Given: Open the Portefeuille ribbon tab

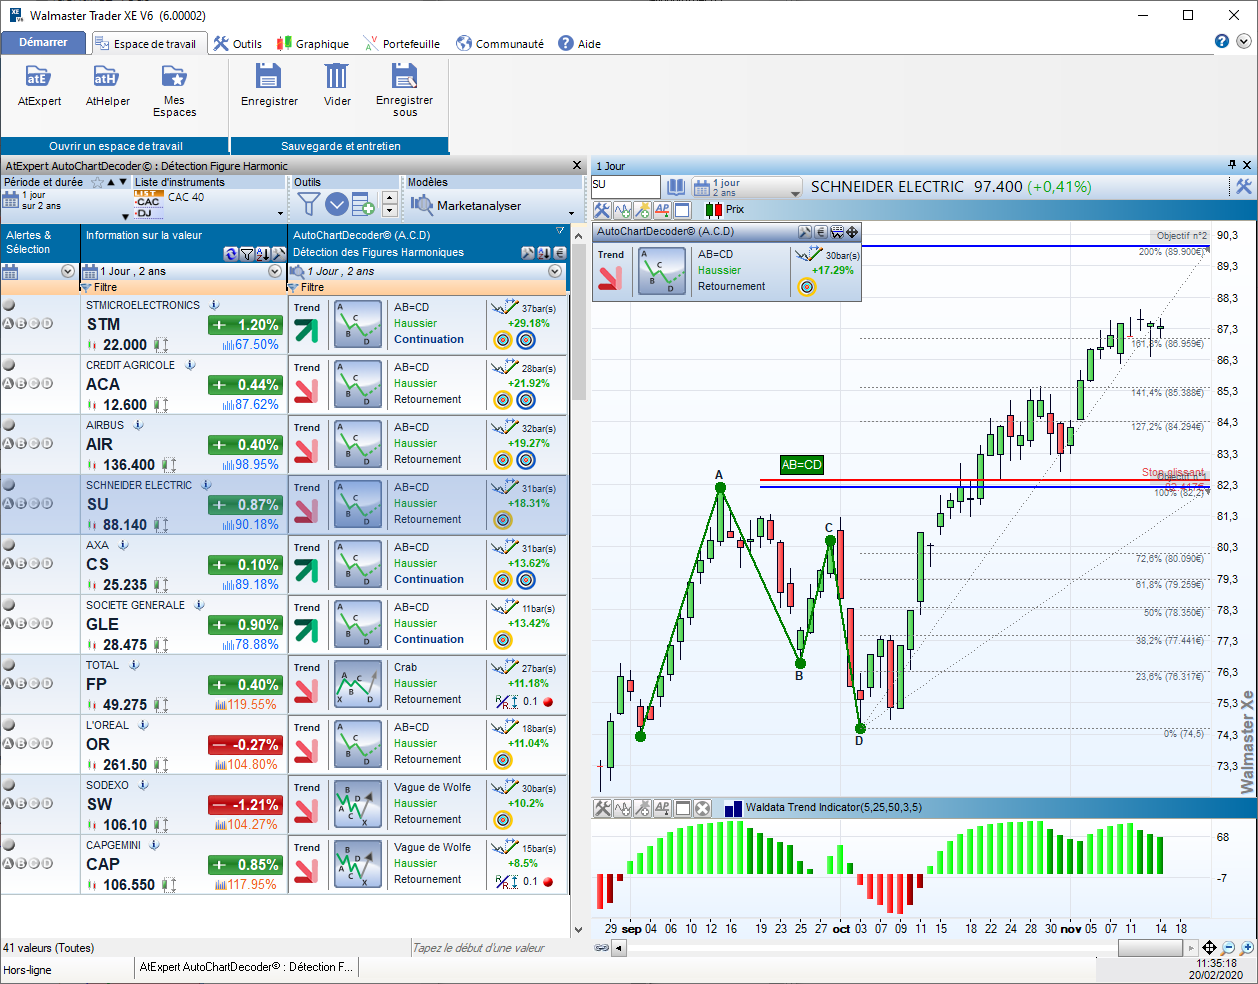Looking at the screenshot, I should 402,43.
